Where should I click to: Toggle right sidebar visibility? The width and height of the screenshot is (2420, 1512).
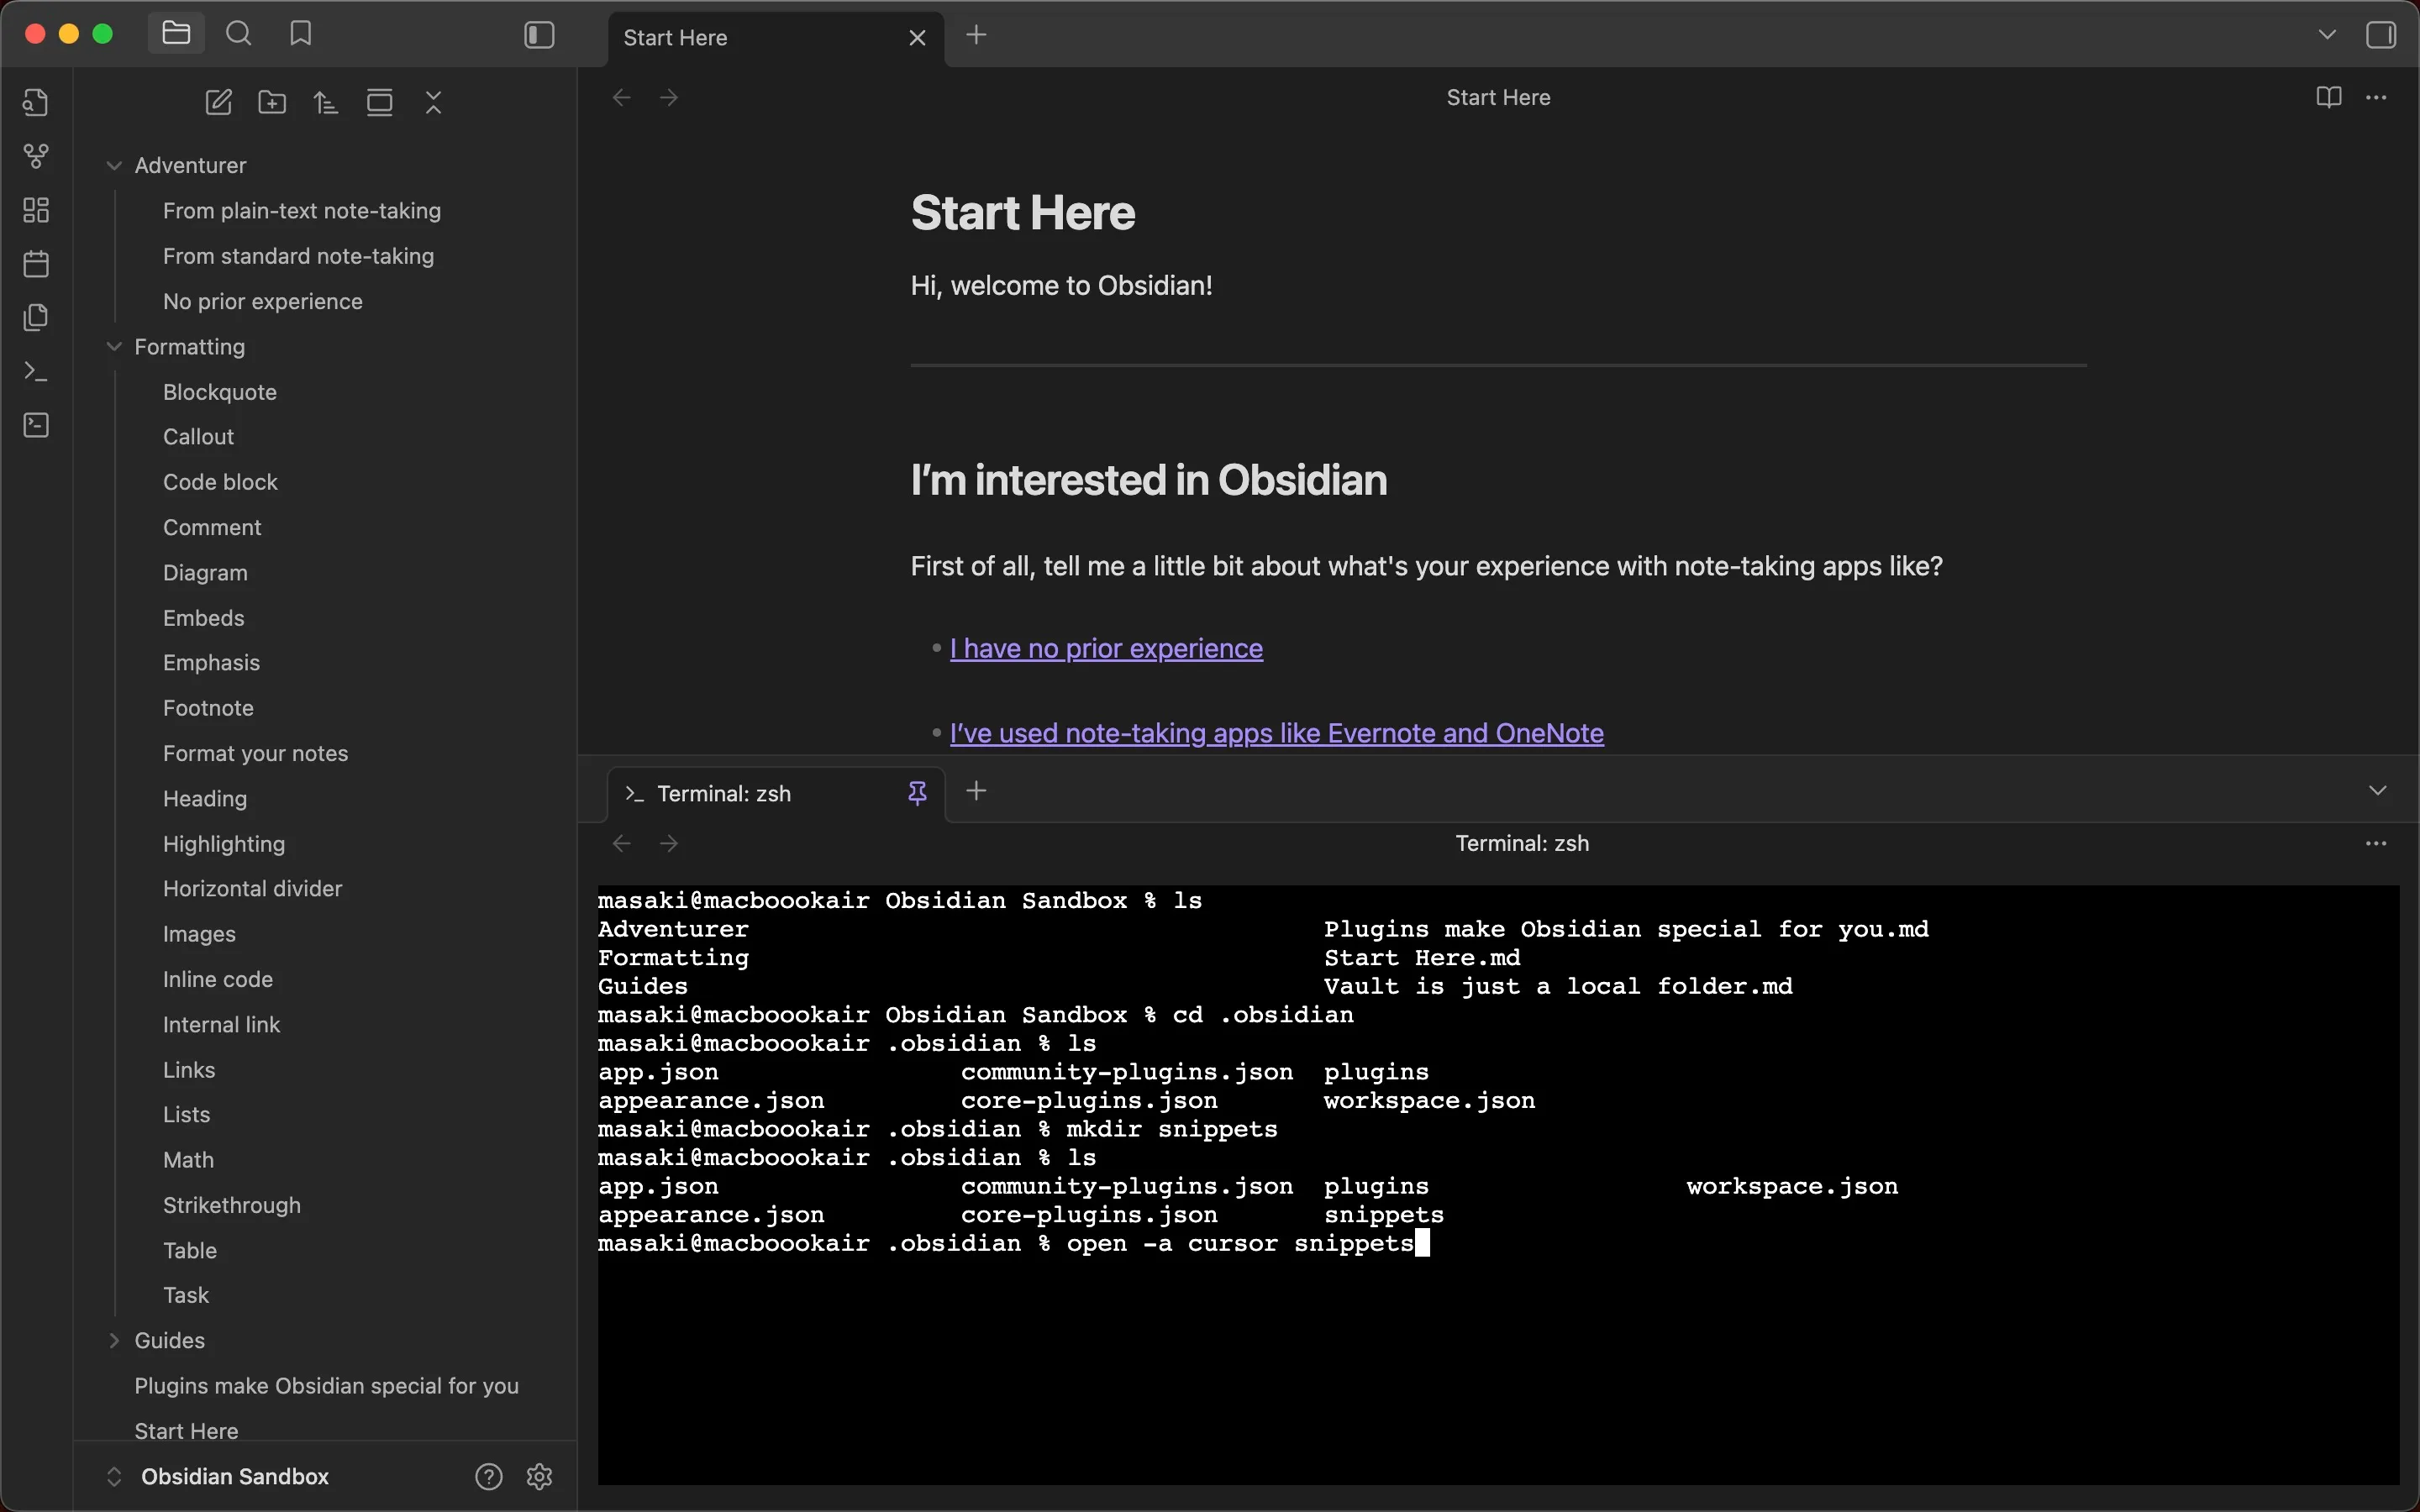tap(2381, 36)
